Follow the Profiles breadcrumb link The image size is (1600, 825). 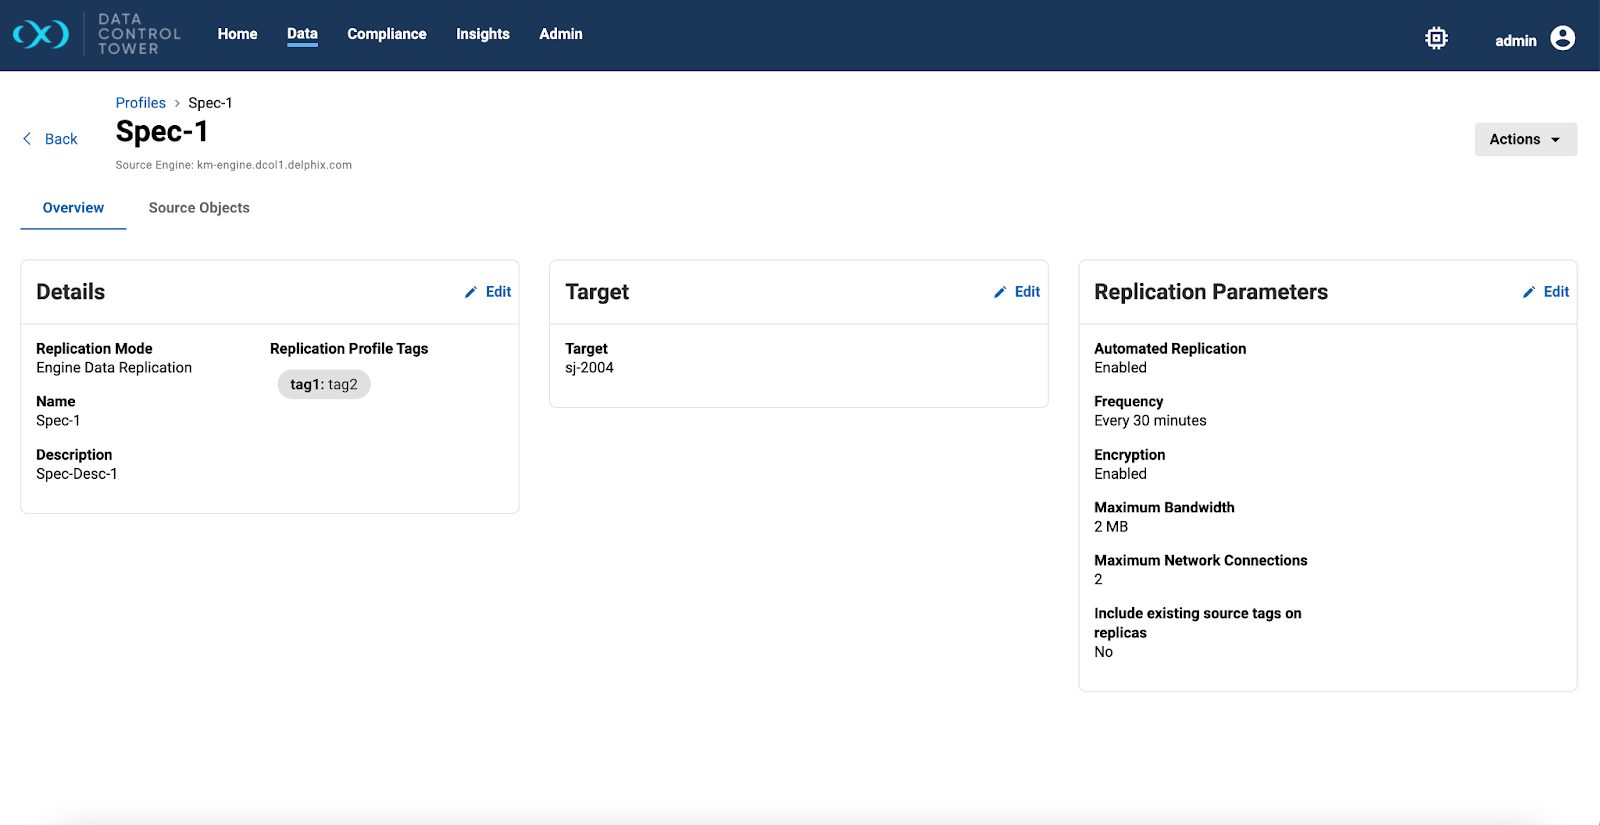140,103
